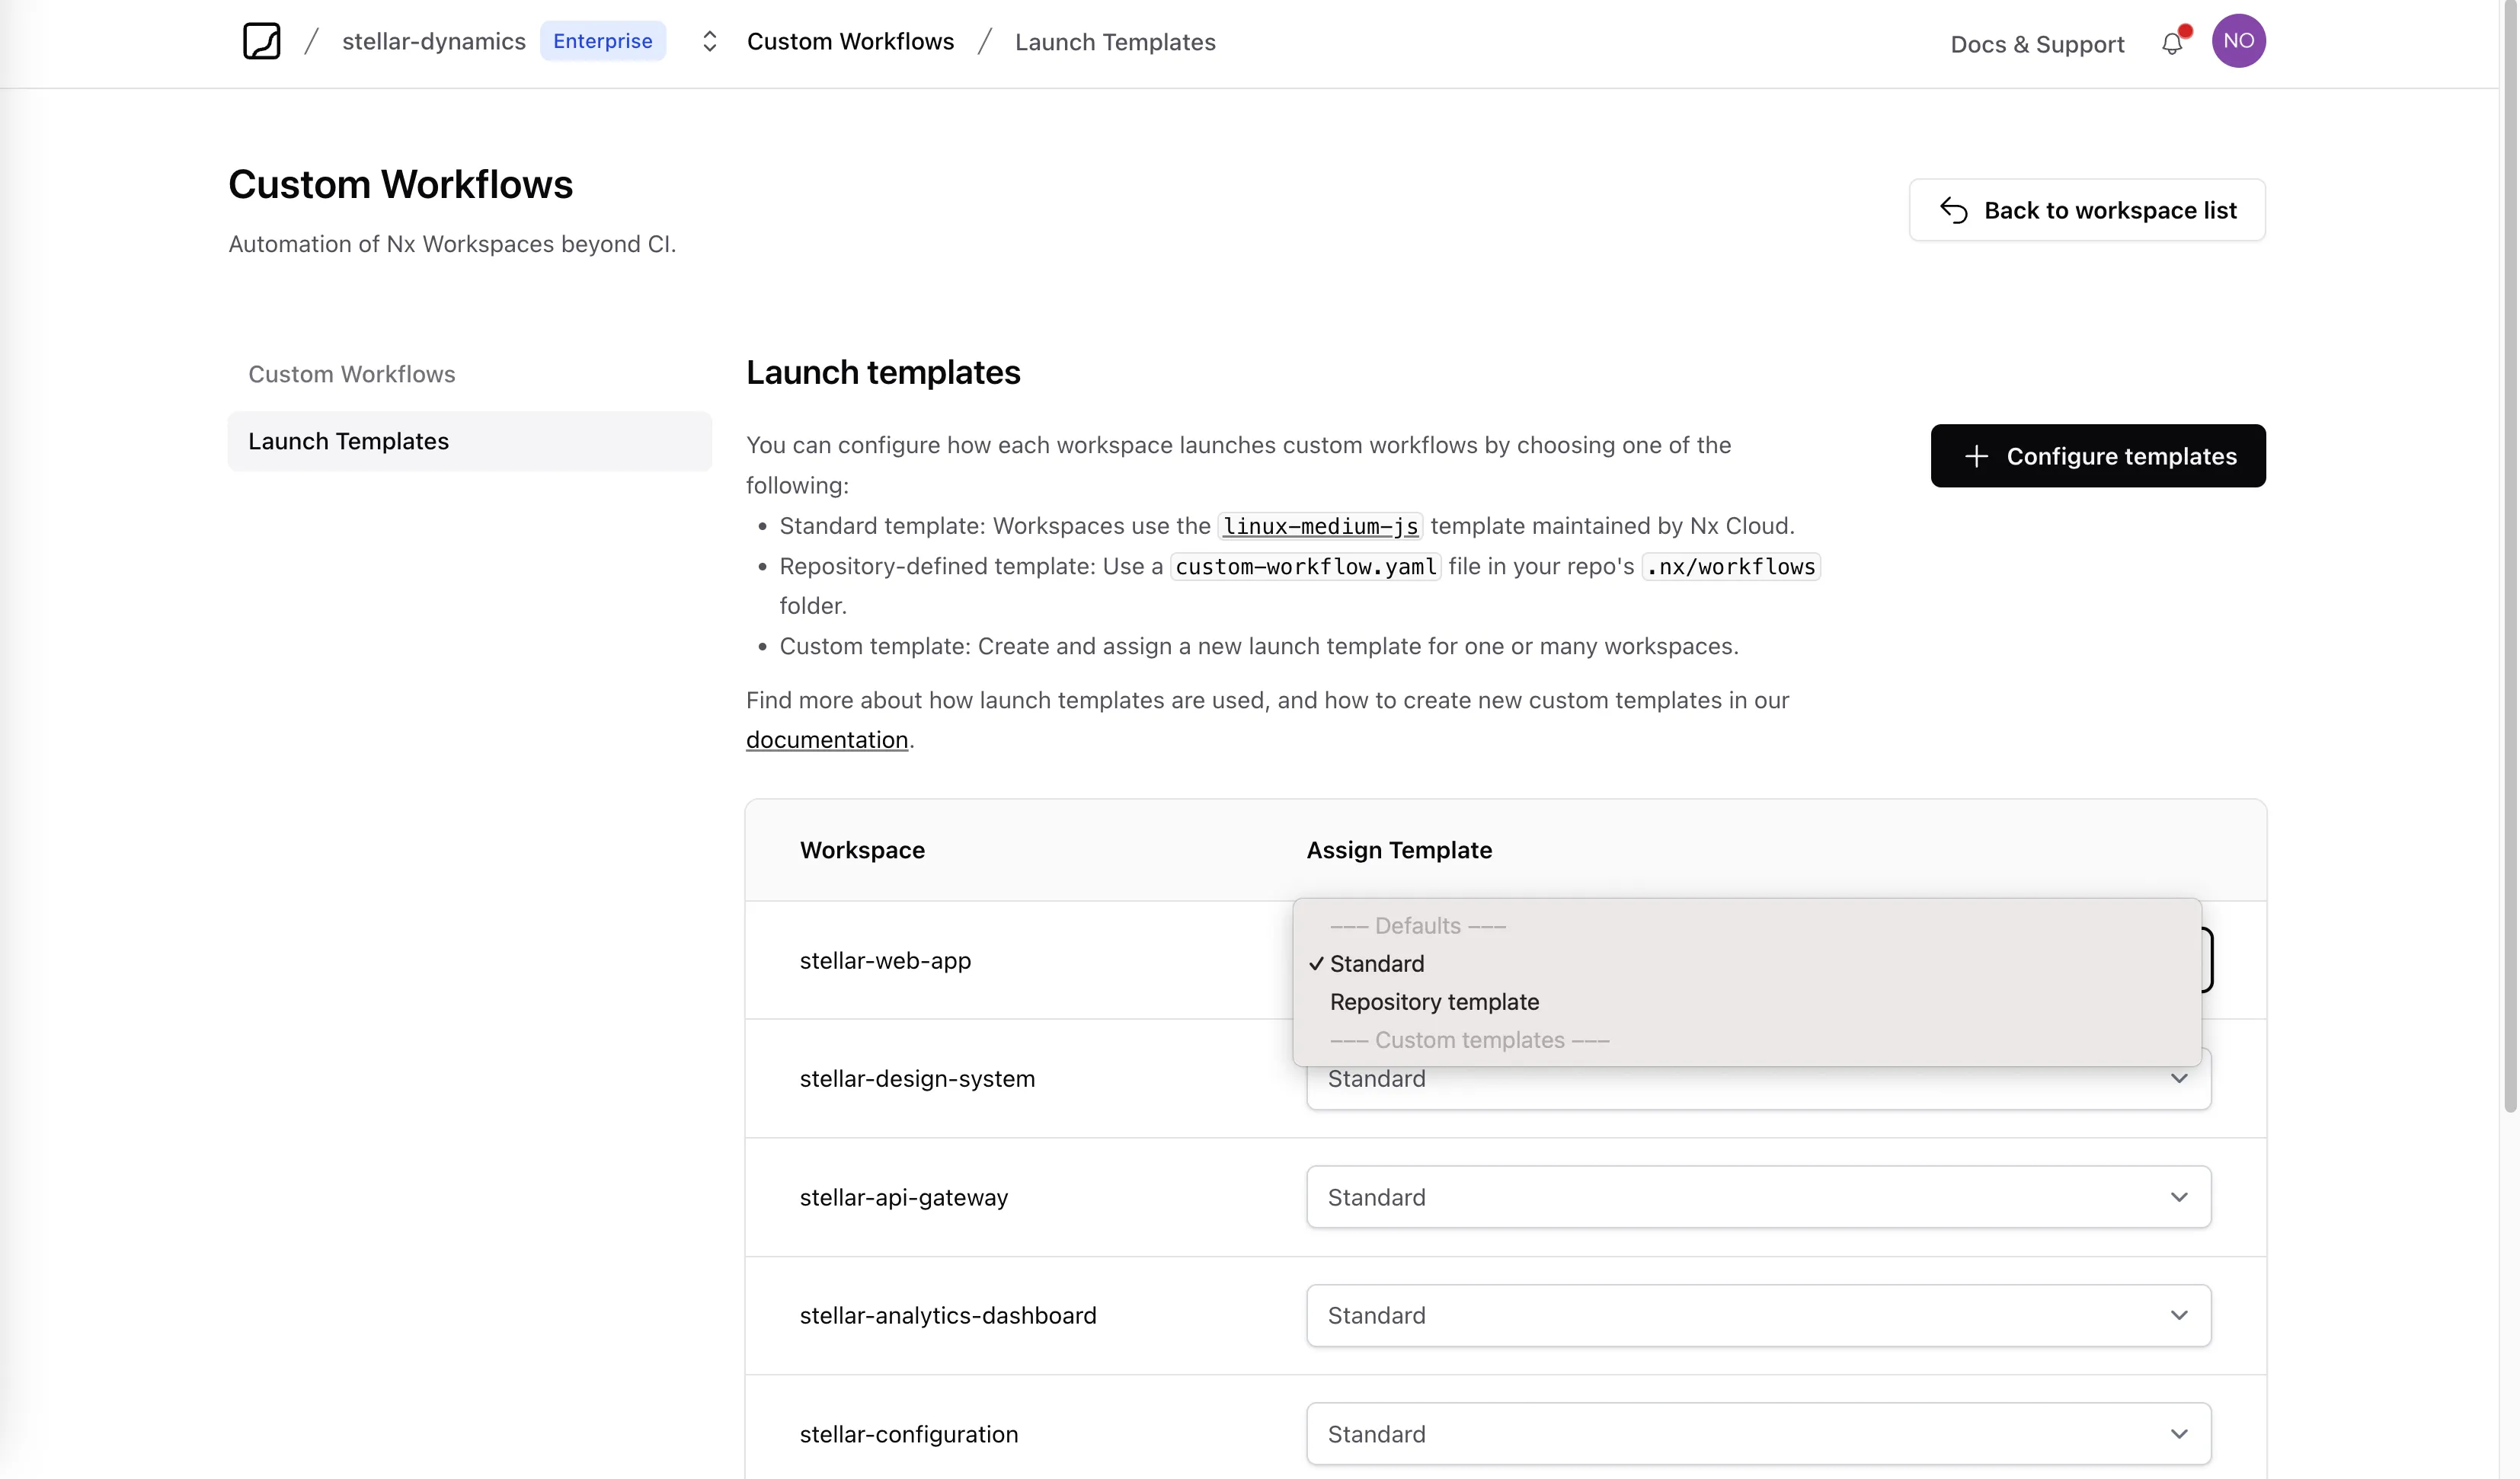
Task: Click the Enterprise badge next to stellar-dynamics
Action: [x=602, y=41]
